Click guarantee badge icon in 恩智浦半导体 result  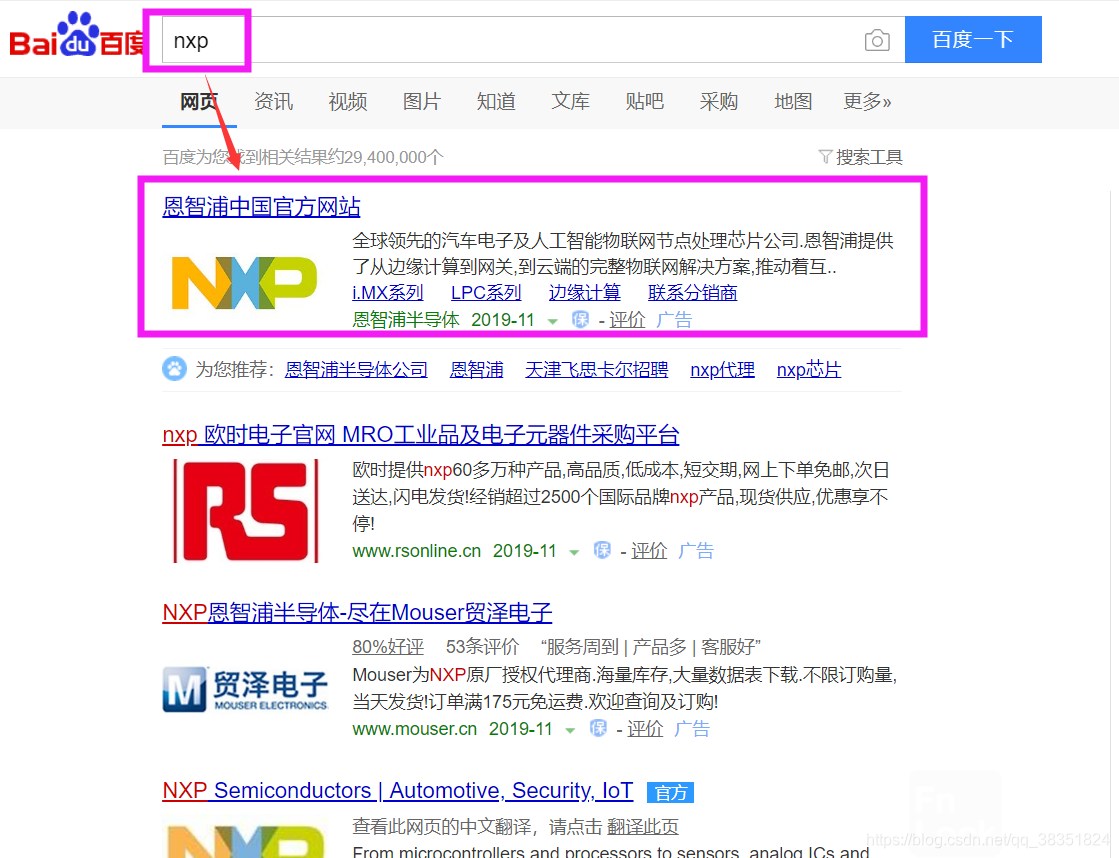(x=580, y=320)
